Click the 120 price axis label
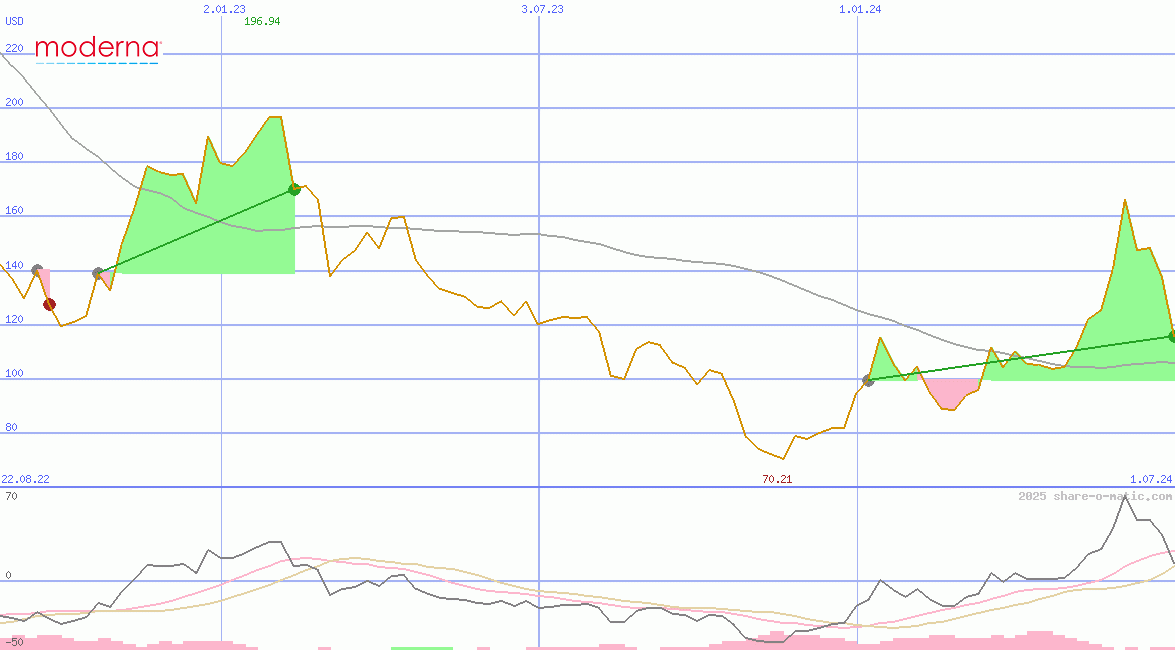1175x650 pixels. click(x=14, y=319)
